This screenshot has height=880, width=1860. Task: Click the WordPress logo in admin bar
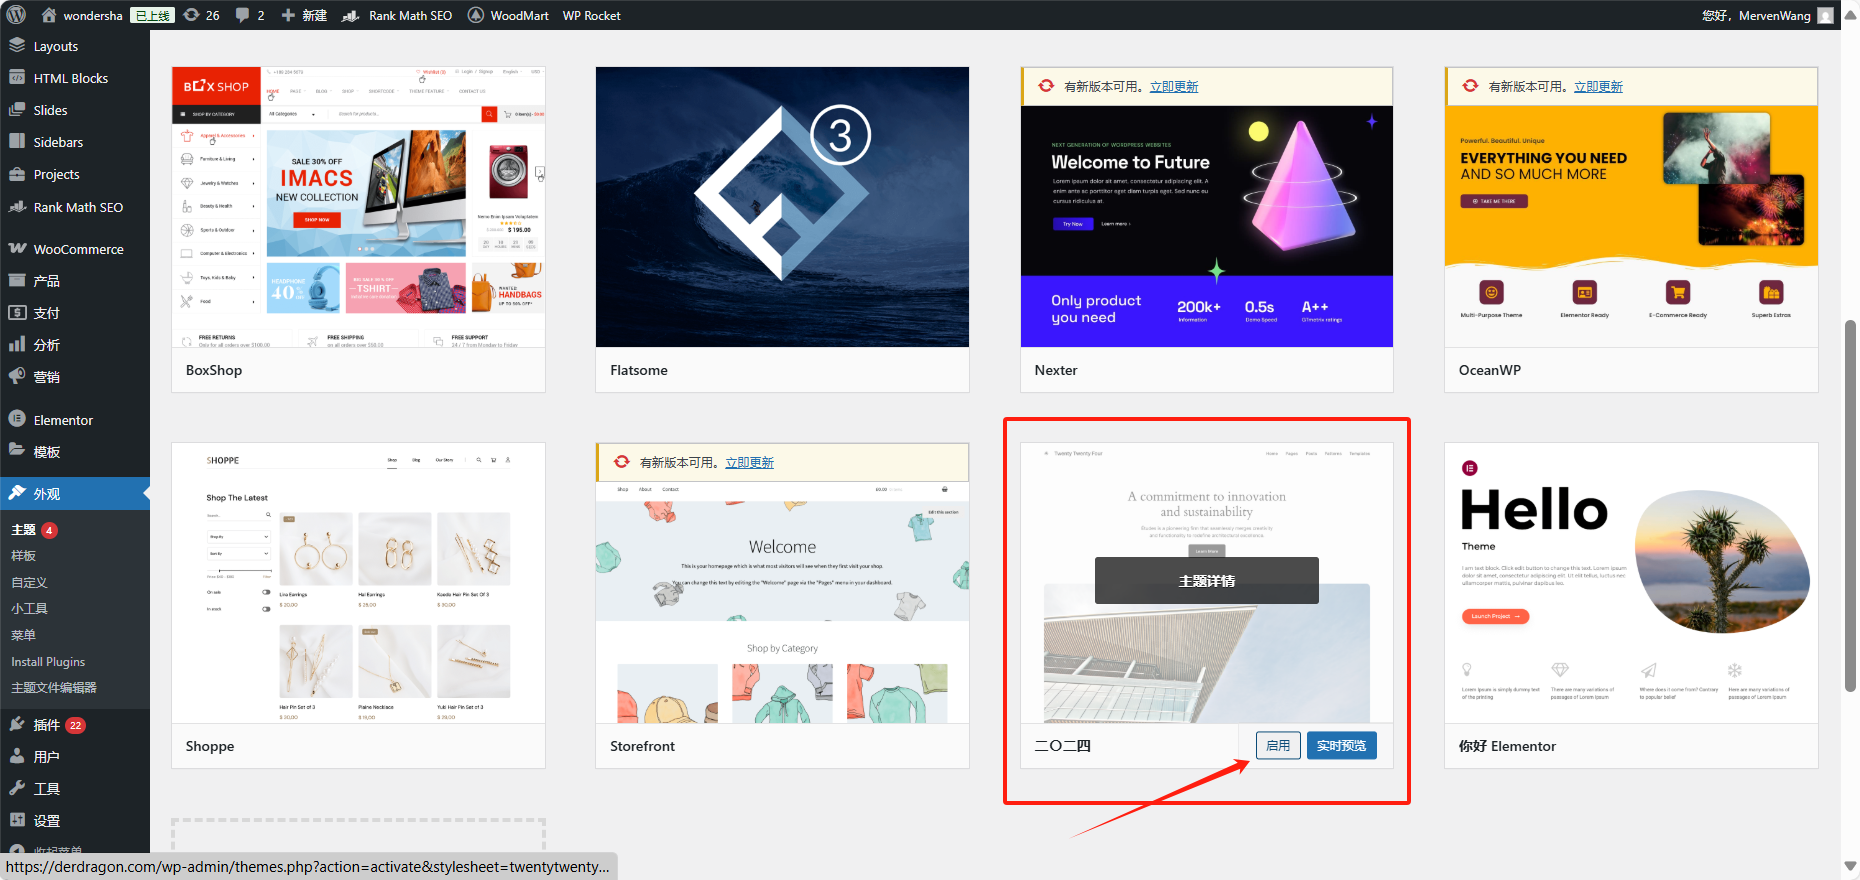coord(16,15)
